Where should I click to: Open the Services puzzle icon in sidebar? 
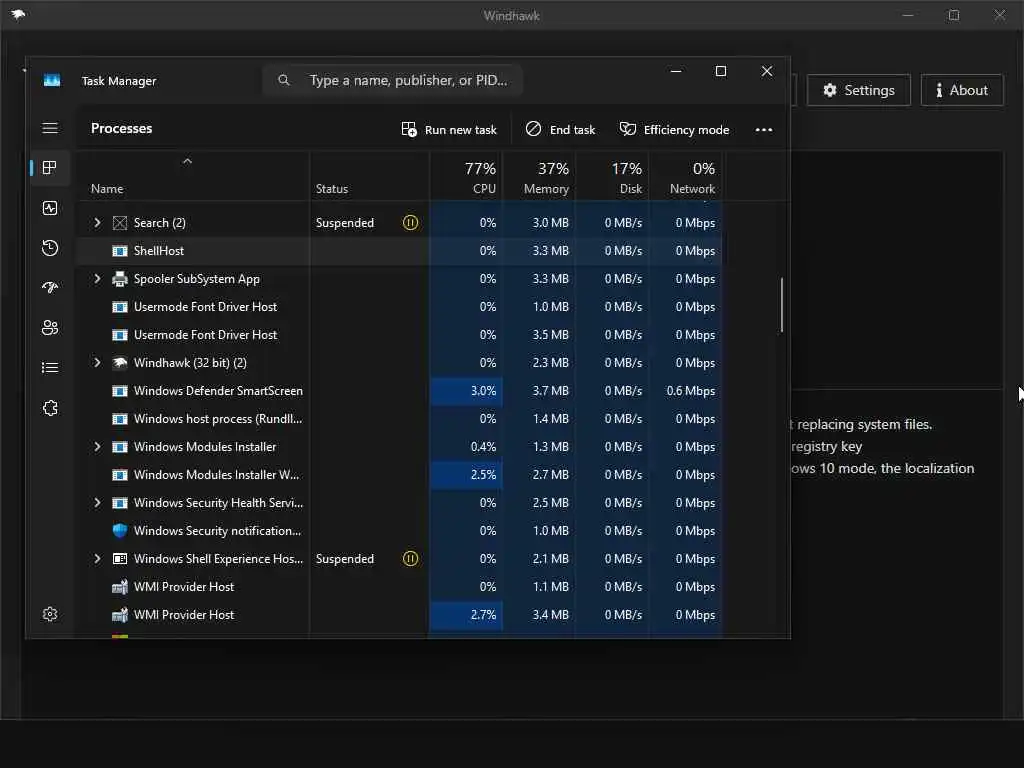pos(50,408)
